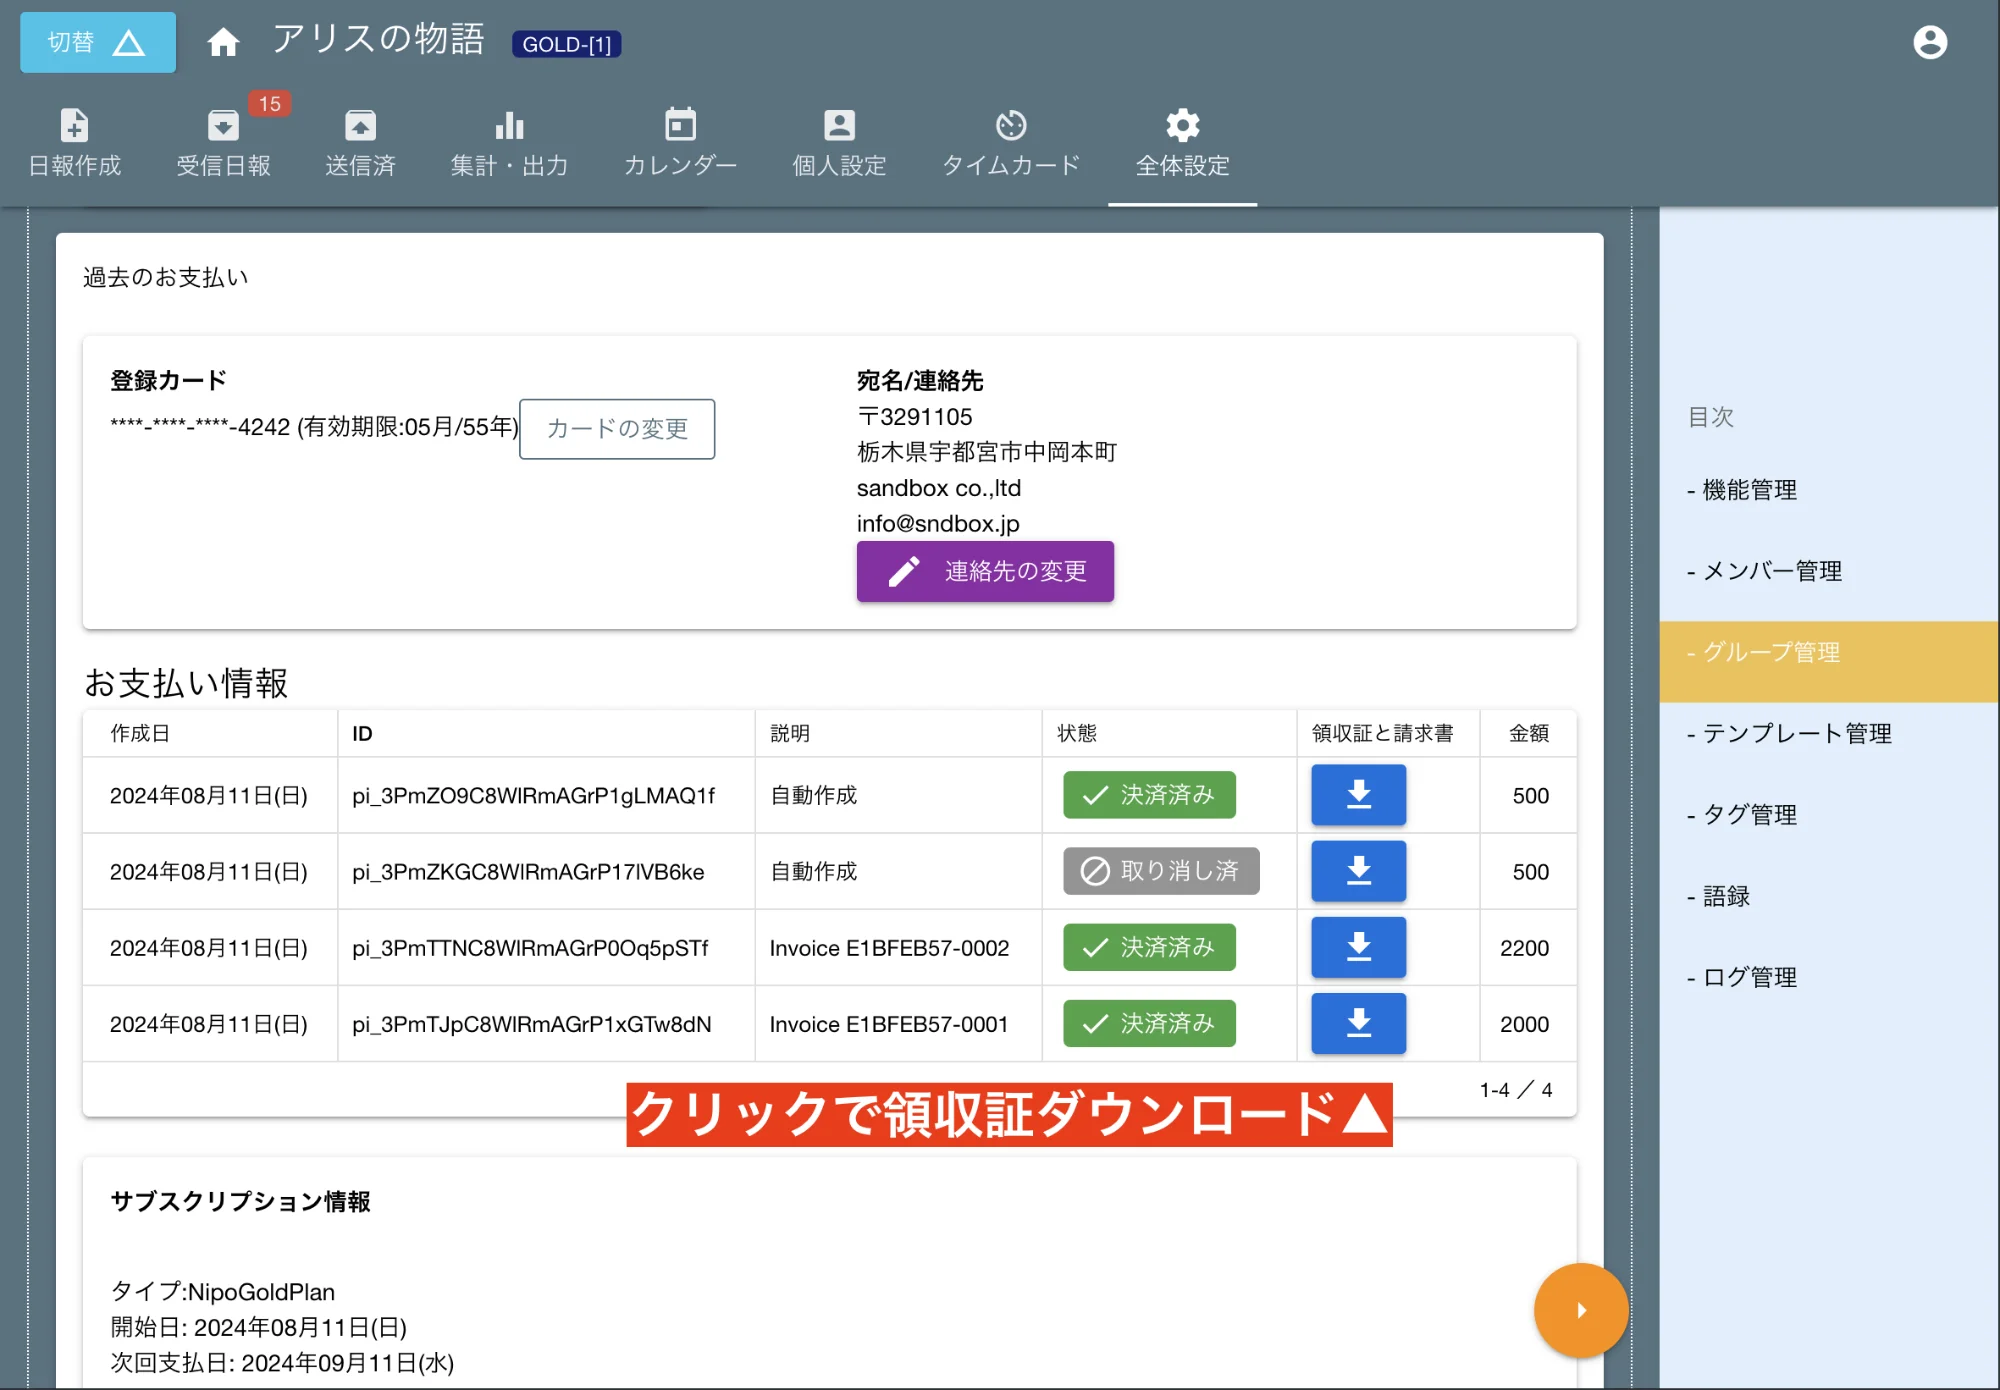
Task: Open the タイムカード clock icon
Action: pyautogui.click(x=1012, y=140)
